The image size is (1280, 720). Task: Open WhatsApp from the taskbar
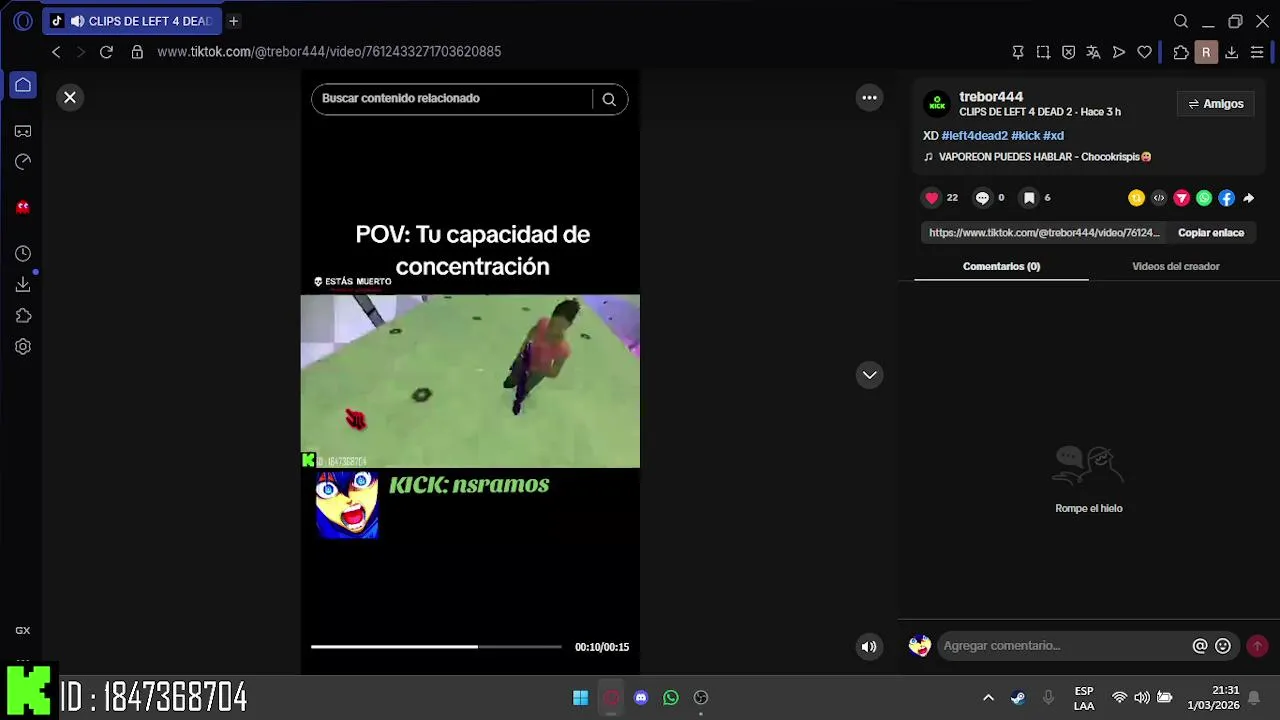pyautogui.click(x=671, y=698)
